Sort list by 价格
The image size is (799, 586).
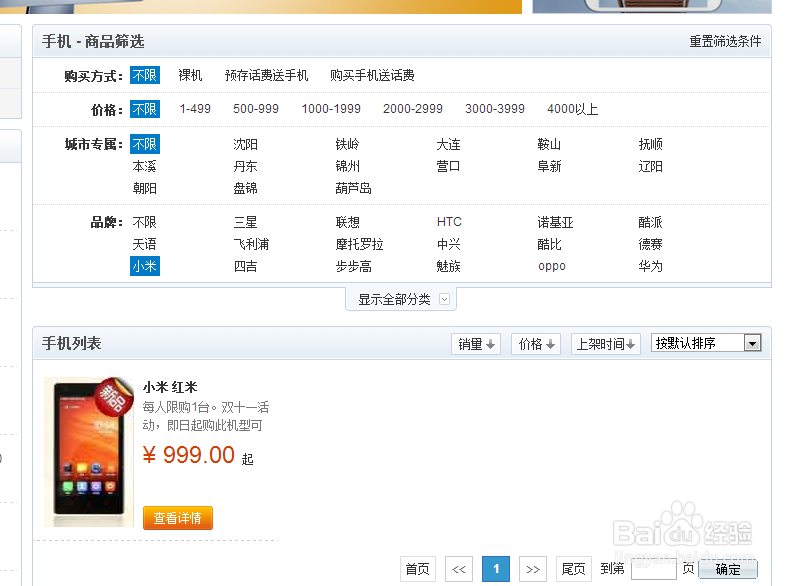pos(536,344)
